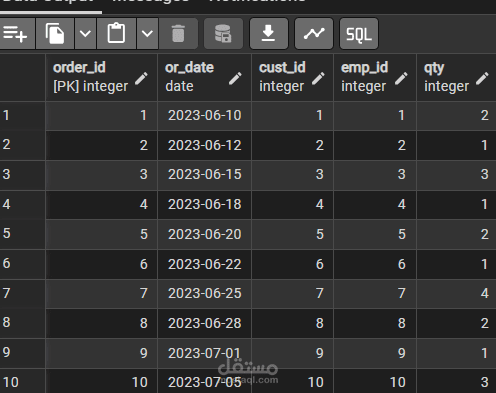Image resolution: width=496 pixels, height=393 pixels.
Task: Select row number 8 header
Action: coord(22,323)
